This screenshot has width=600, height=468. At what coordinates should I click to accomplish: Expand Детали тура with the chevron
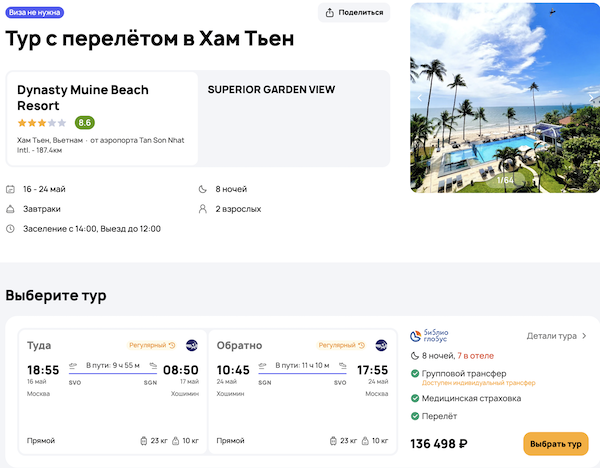[x=584, y=336]
